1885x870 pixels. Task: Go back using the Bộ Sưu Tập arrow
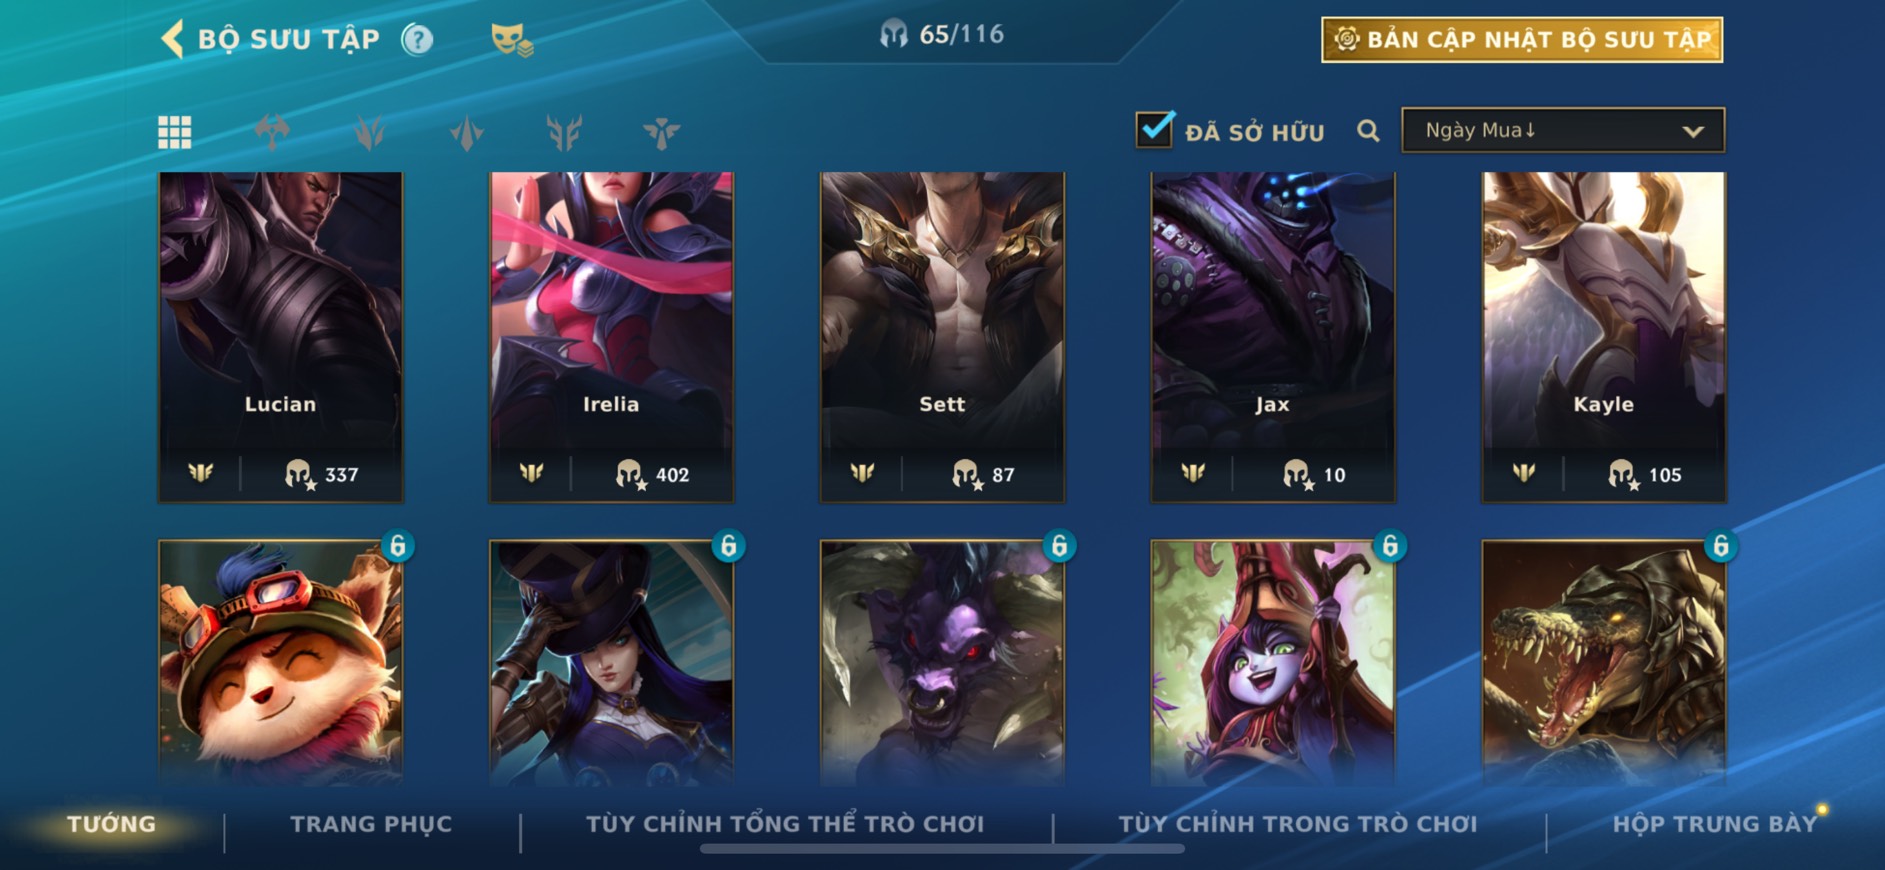pyautogui.click(x=172, y=40)
